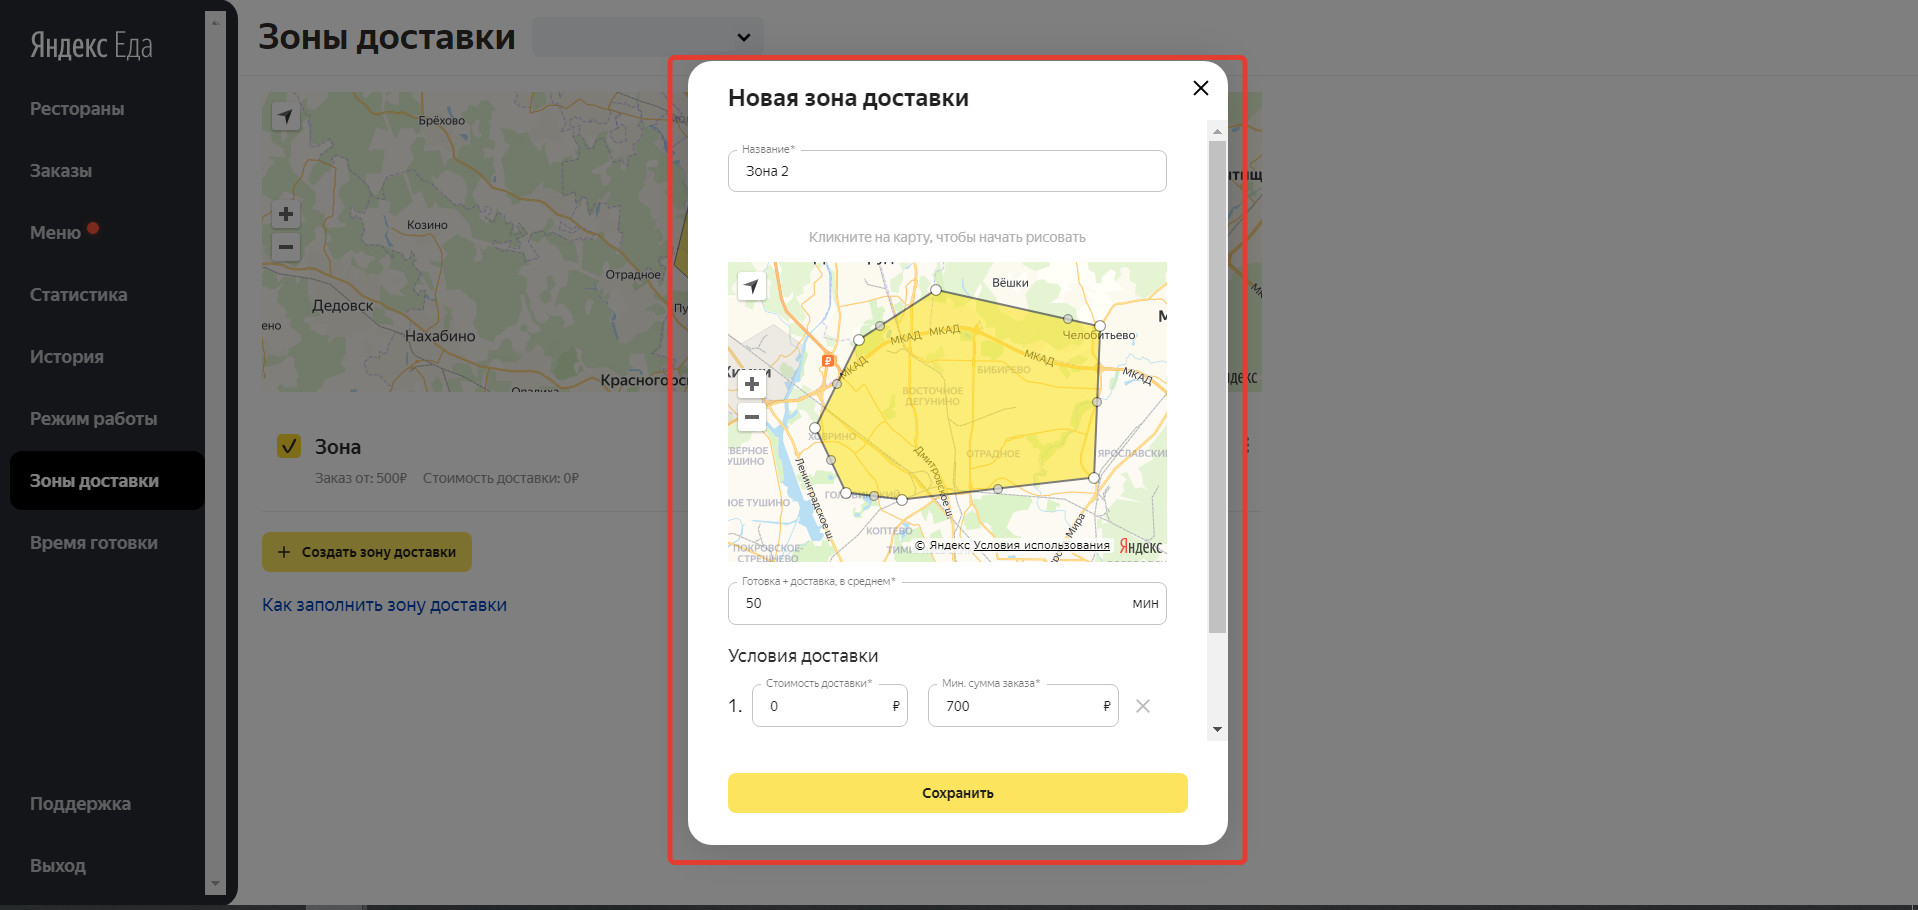The height and width of the screenshot is (910, 1918).
Task: Click the Название field with Зона 2
Action: pyautogui.click(x=946, y=172)
